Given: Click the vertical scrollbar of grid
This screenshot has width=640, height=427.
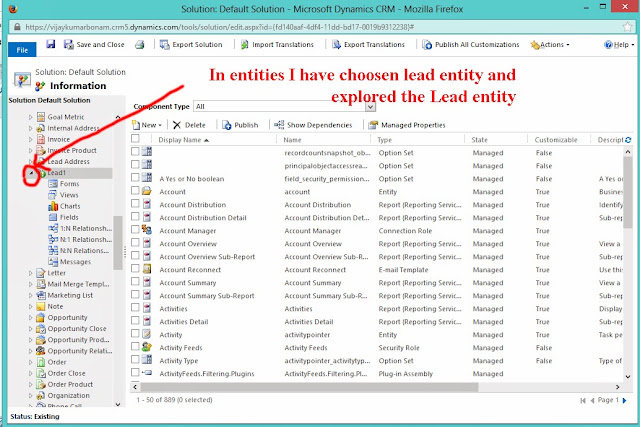Looking at the screenshot, I should [x=628, y=193].
